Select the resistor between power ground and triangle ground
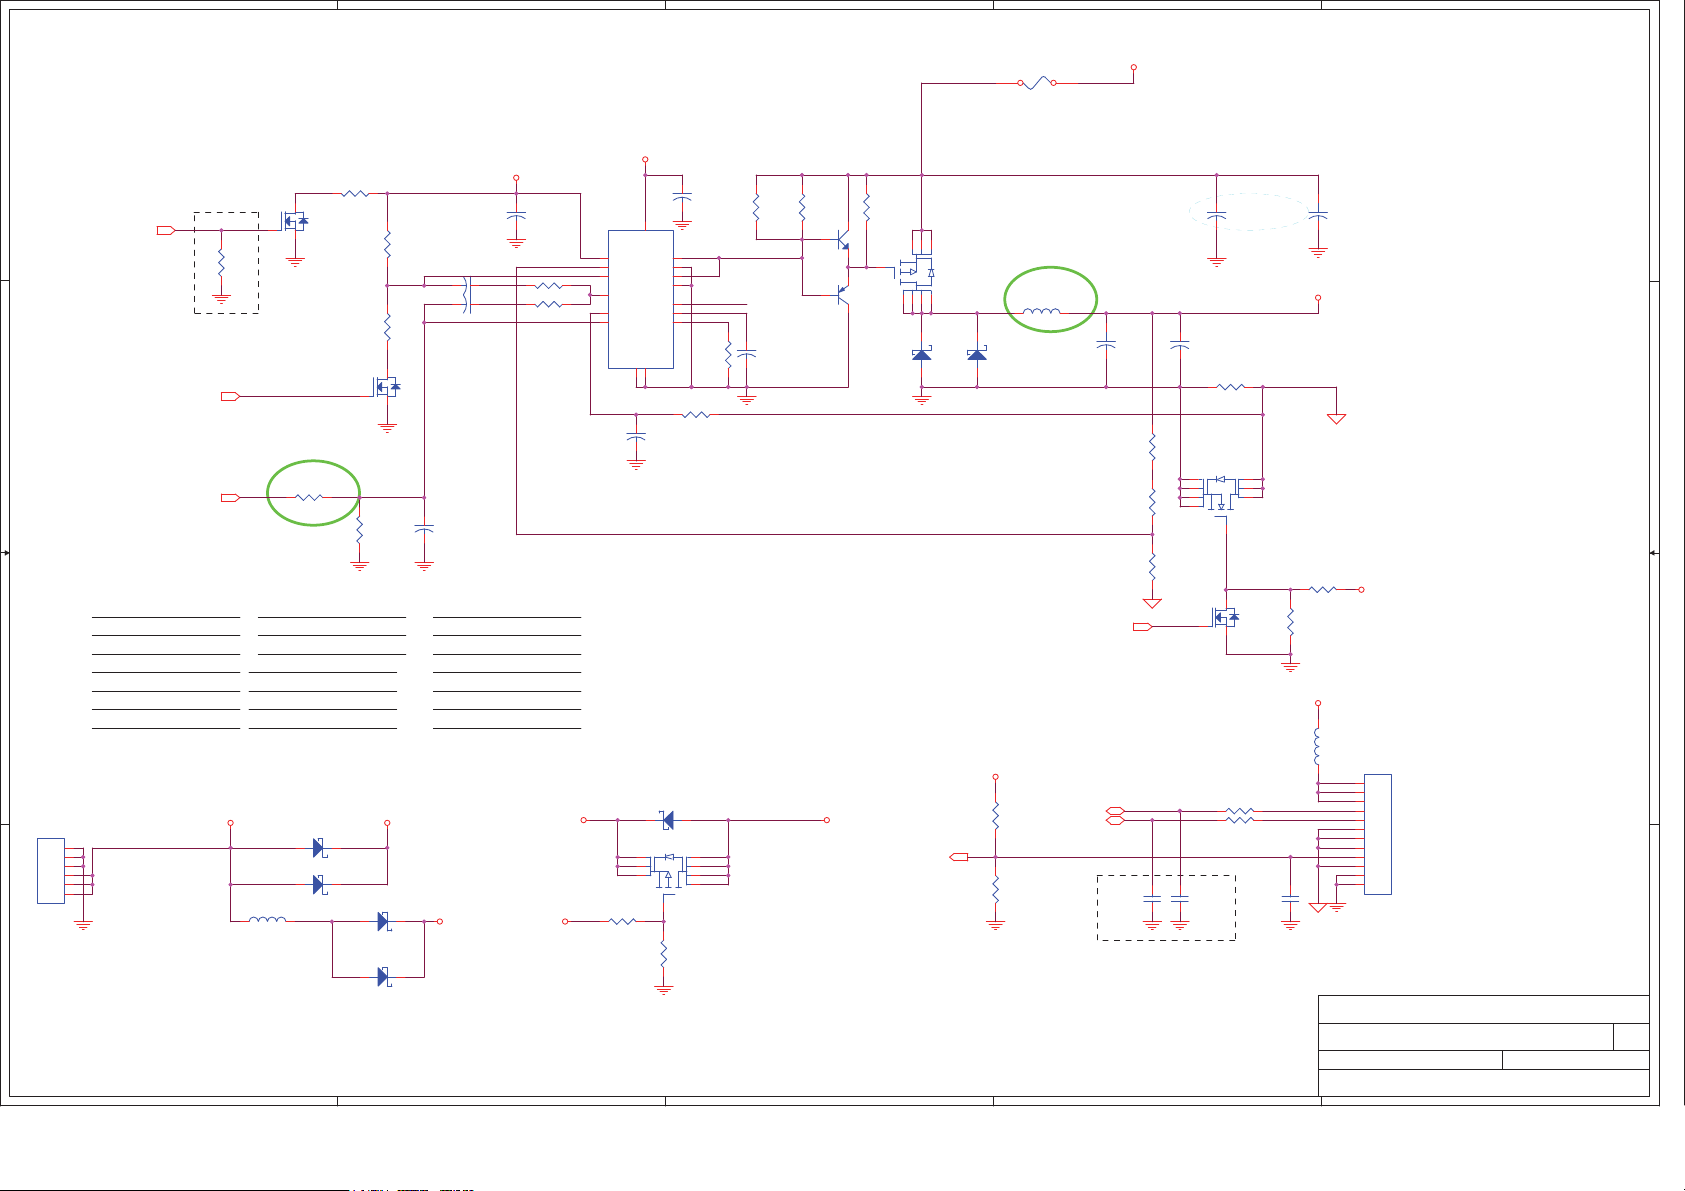Image resolution: width=1685 pixels, height=1191 pixels. coord(1231,387)
